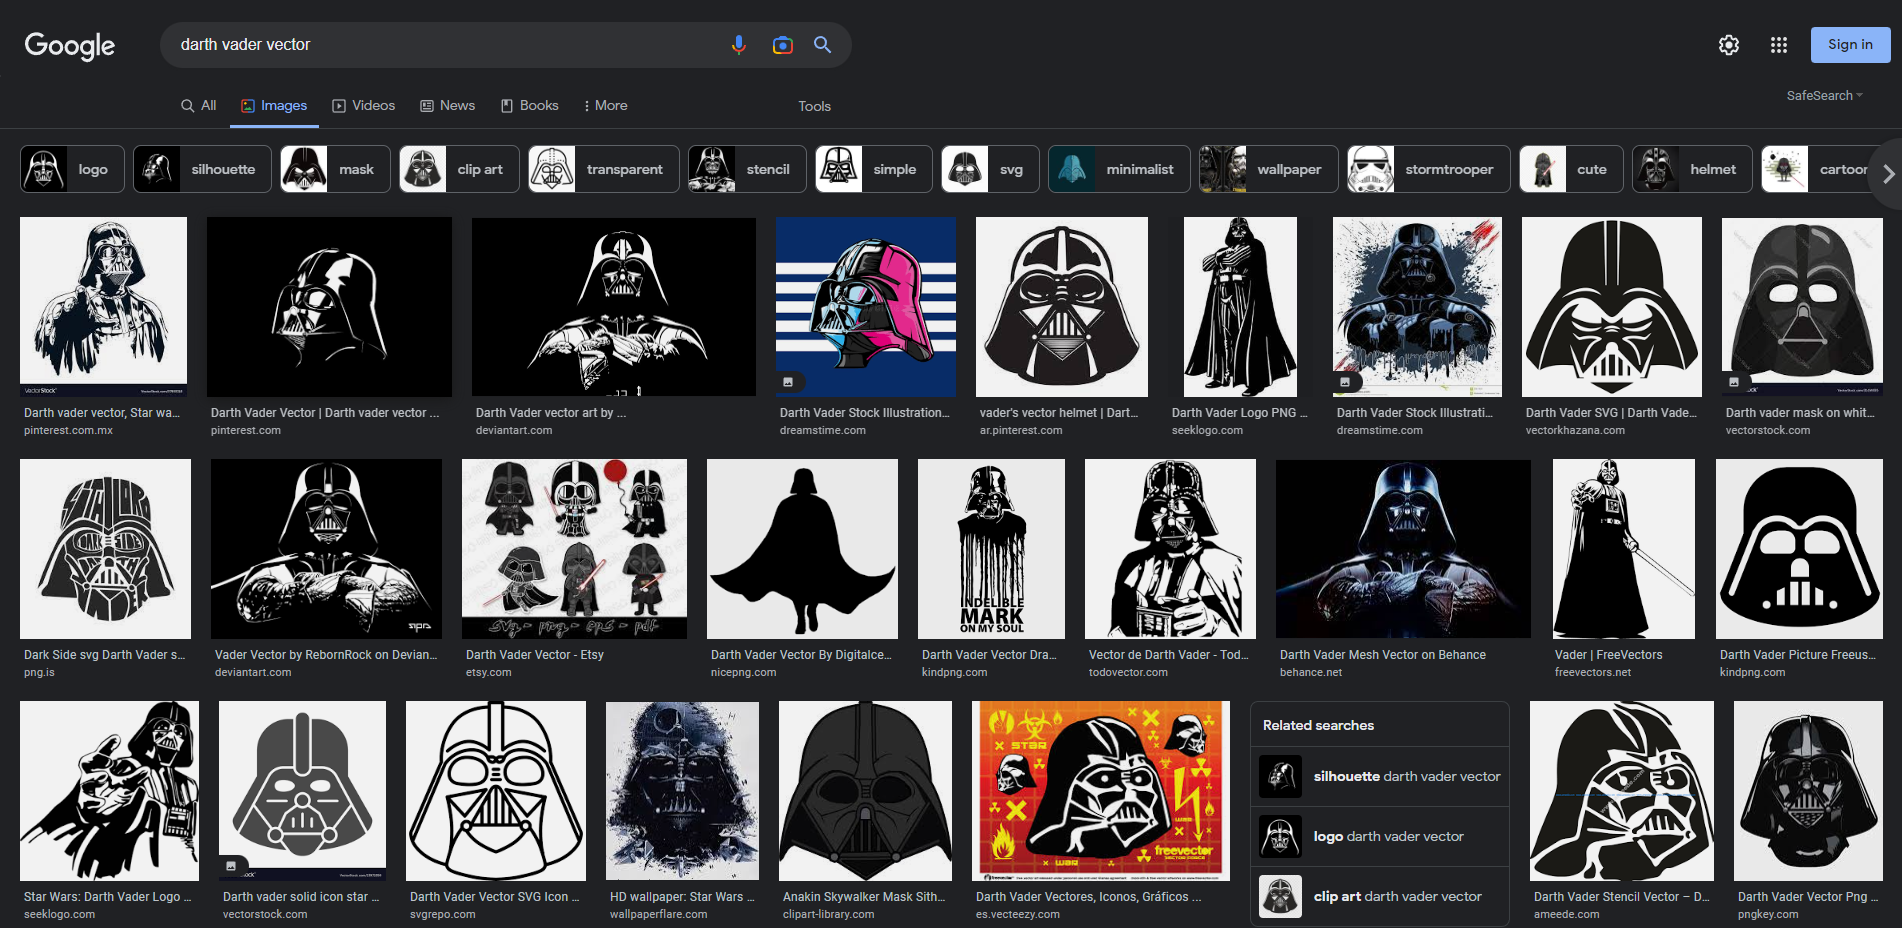Open the 'Vader | FreeVectors' lightsaber image

(x=1624, y=549)
